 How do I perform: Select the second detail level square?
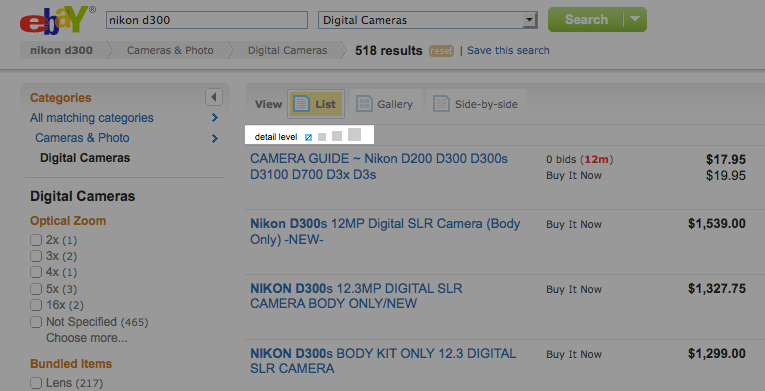322,137
